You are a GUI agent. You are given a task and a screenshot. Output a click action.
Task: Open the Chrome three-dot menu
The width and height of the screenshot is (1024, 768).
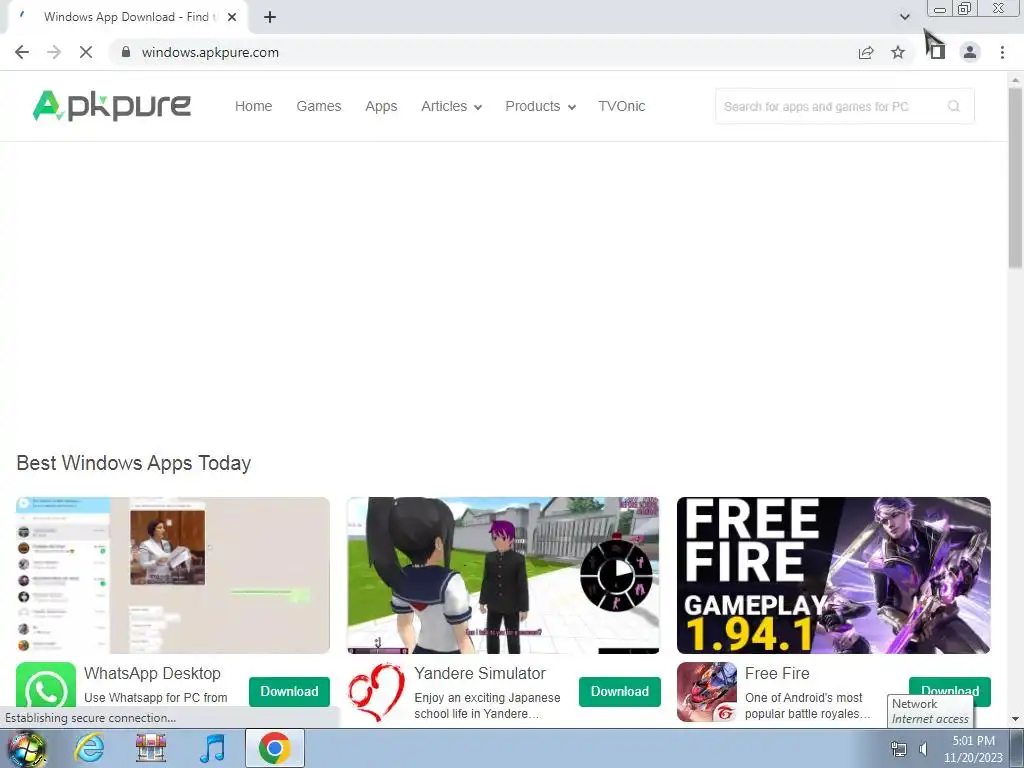[x=1002, y=52]
